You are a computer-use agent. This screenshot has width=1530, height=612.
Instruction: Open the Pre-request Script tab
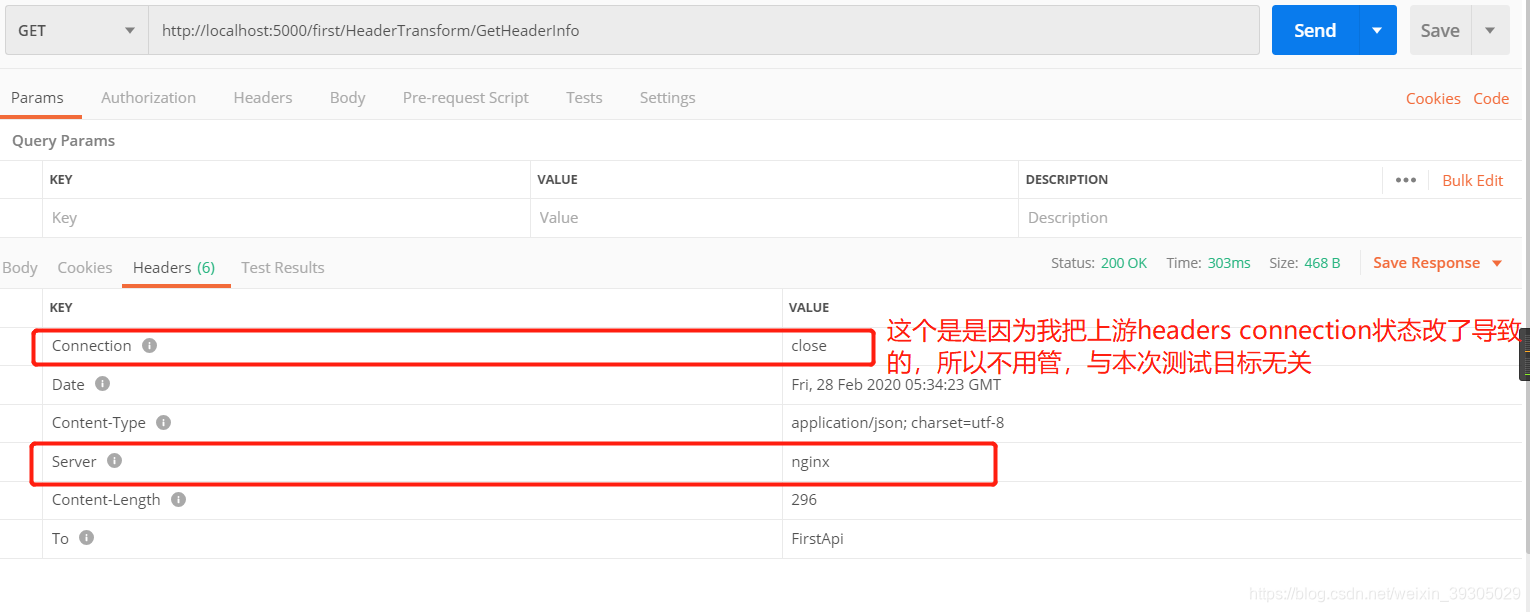(466, 97)
